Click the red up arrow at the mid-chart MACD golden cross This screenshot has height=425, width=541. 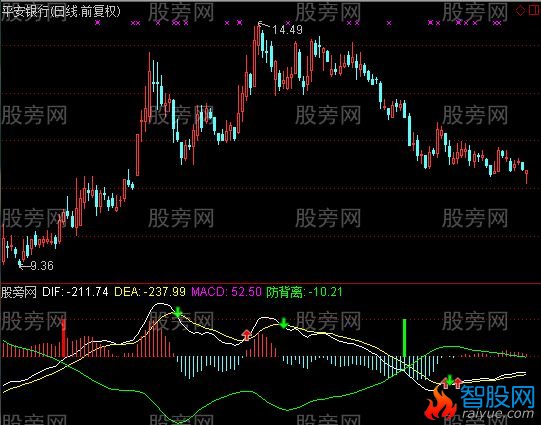(x=246, y=335)
